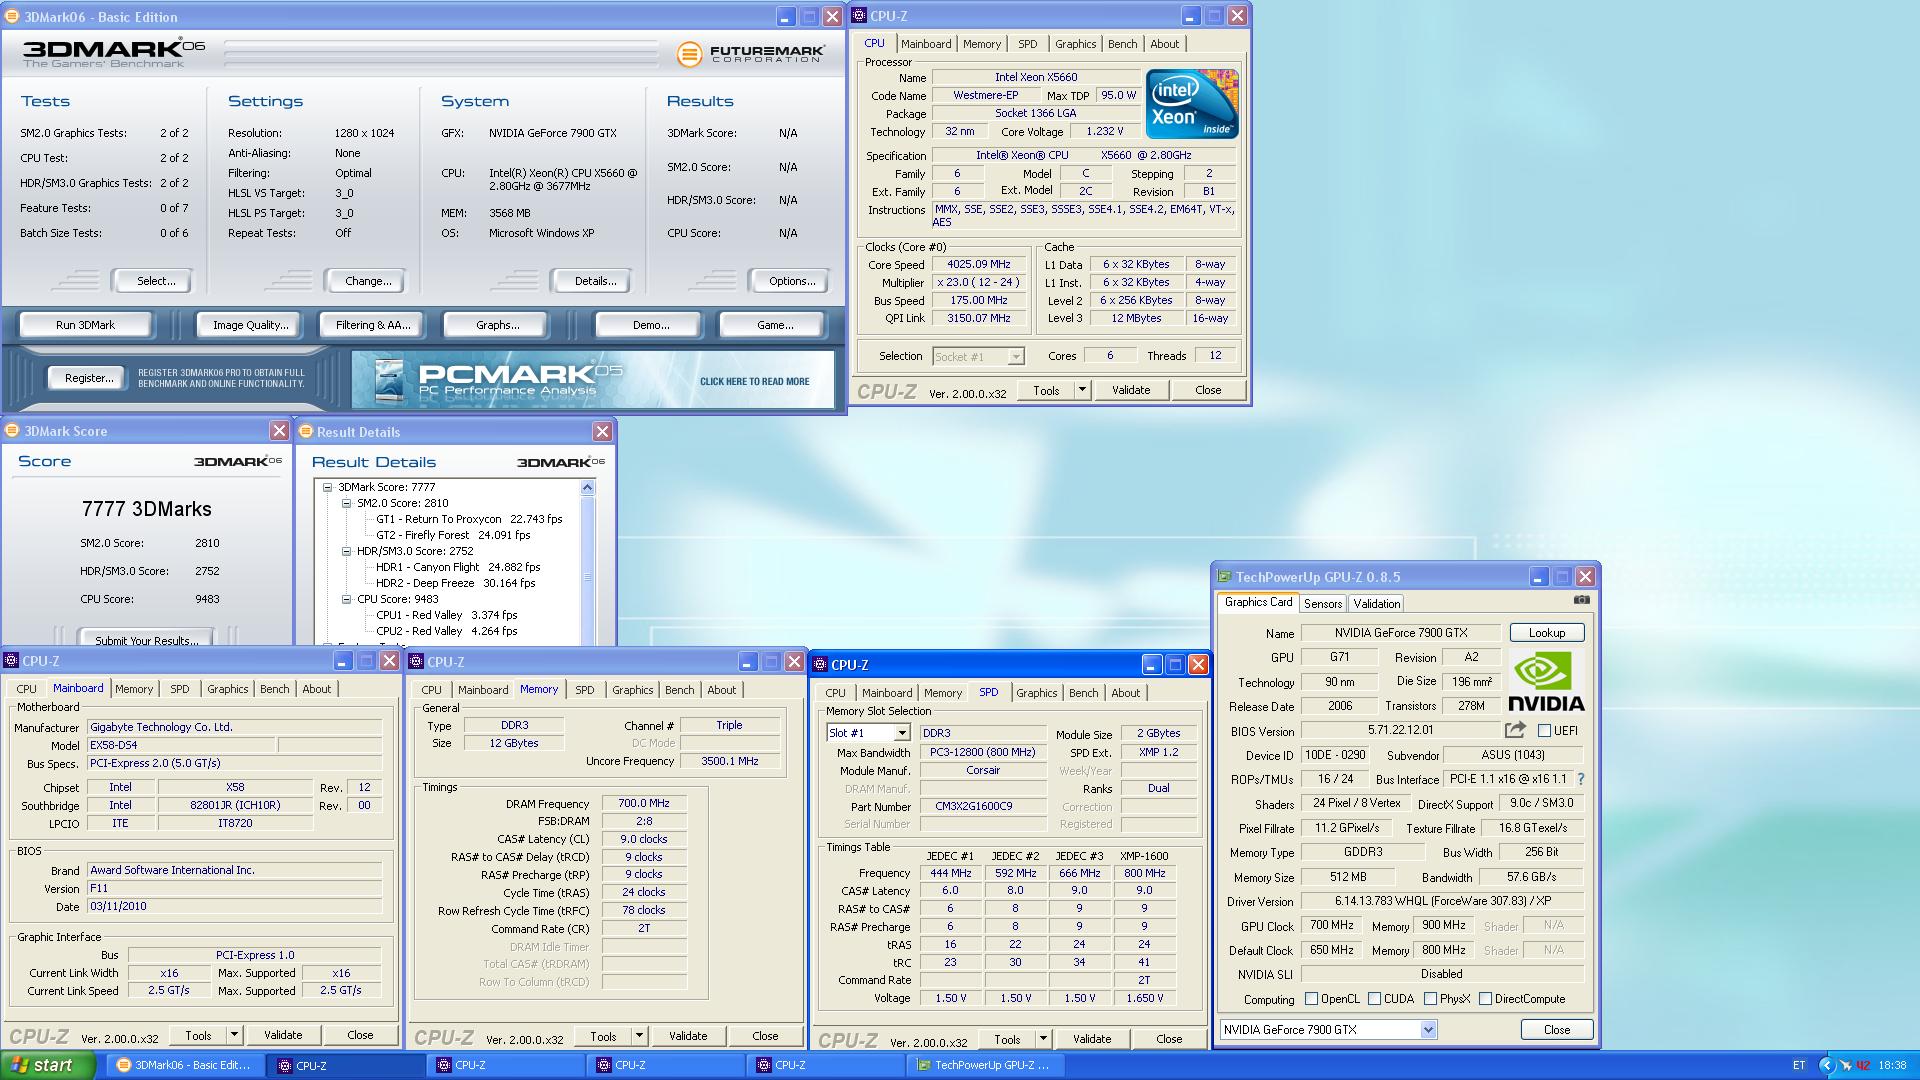Screen dimensions: 1920x1080
Task: Open the Socket #1 selection dropdown
Action: pos(1015,356)
